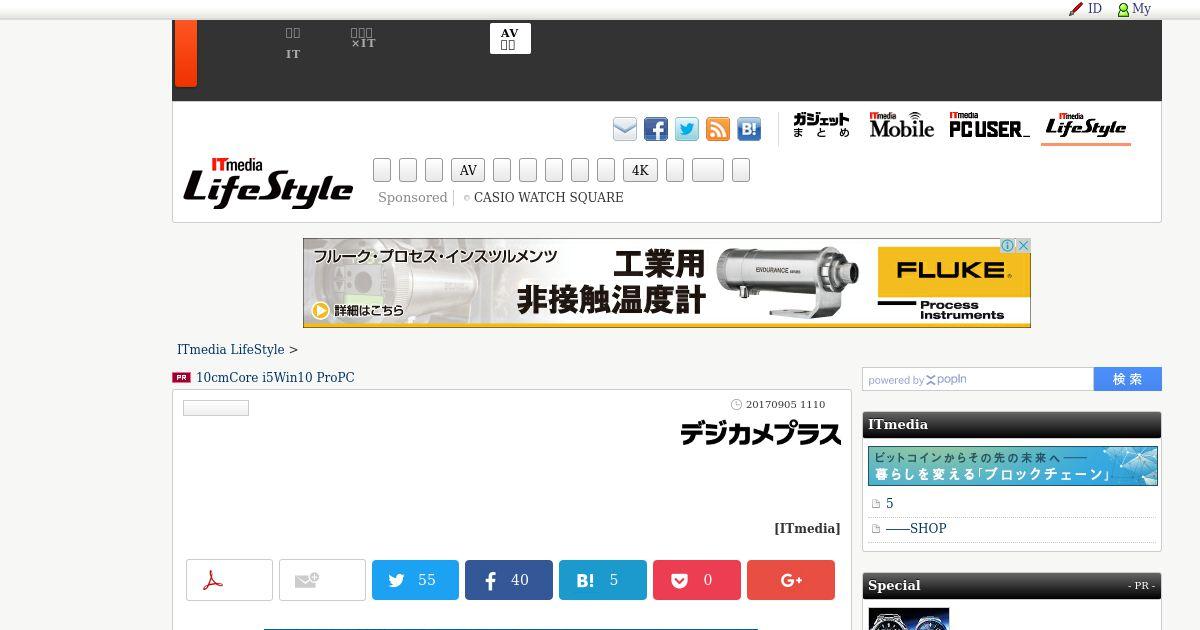Screen dimensions: 1200x630
Task: Open AdChoices info icon on banner
Action: click(x=1008, y=246)
